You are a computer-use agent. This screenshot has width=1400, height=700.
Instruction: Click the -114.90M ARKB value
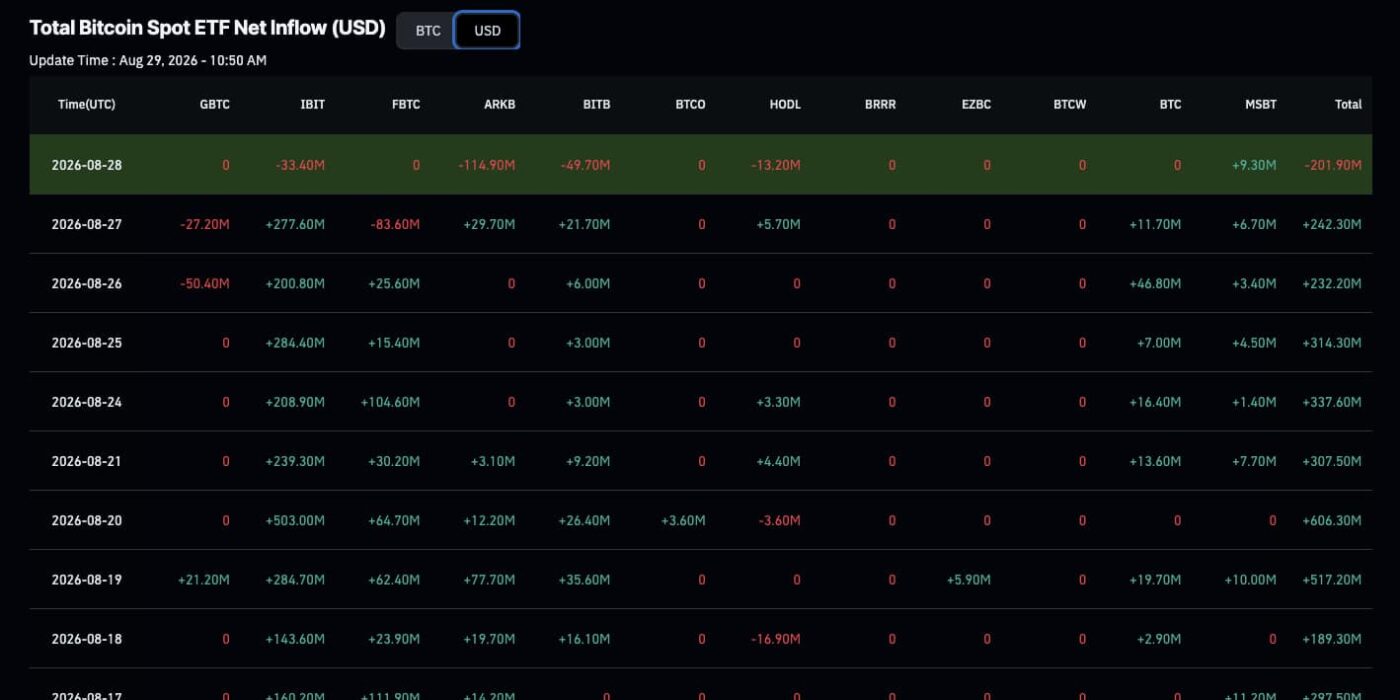[488, 165]
